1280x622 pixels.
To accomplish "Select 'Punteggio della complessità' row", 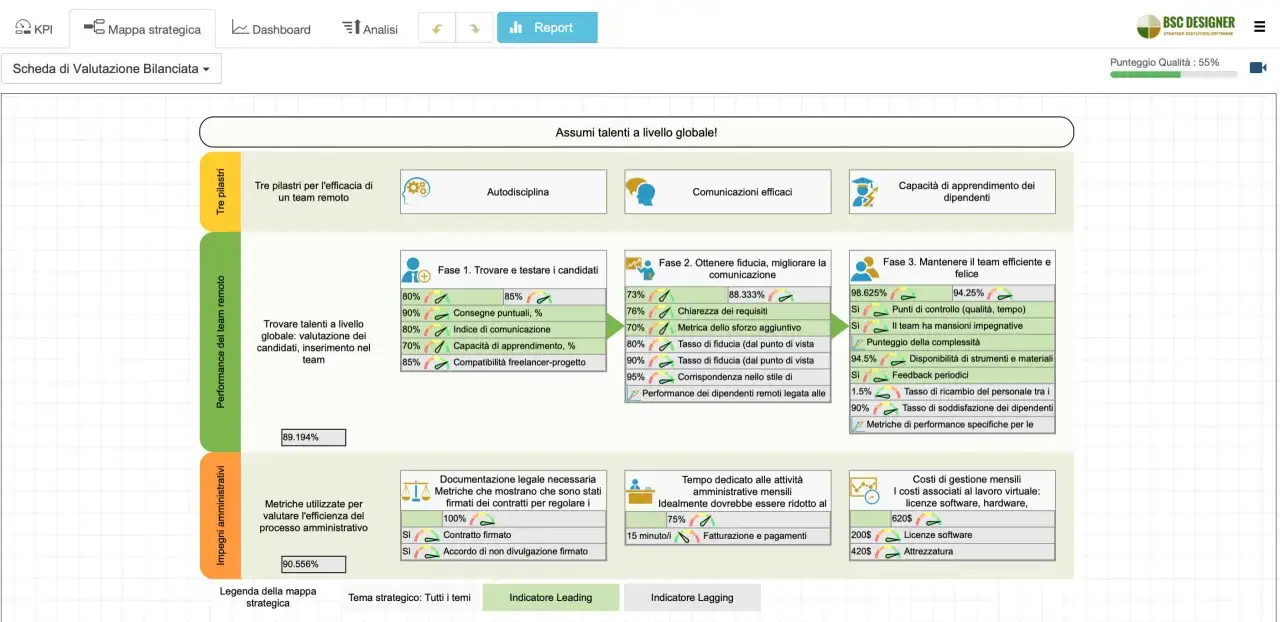I will (952, 342).
